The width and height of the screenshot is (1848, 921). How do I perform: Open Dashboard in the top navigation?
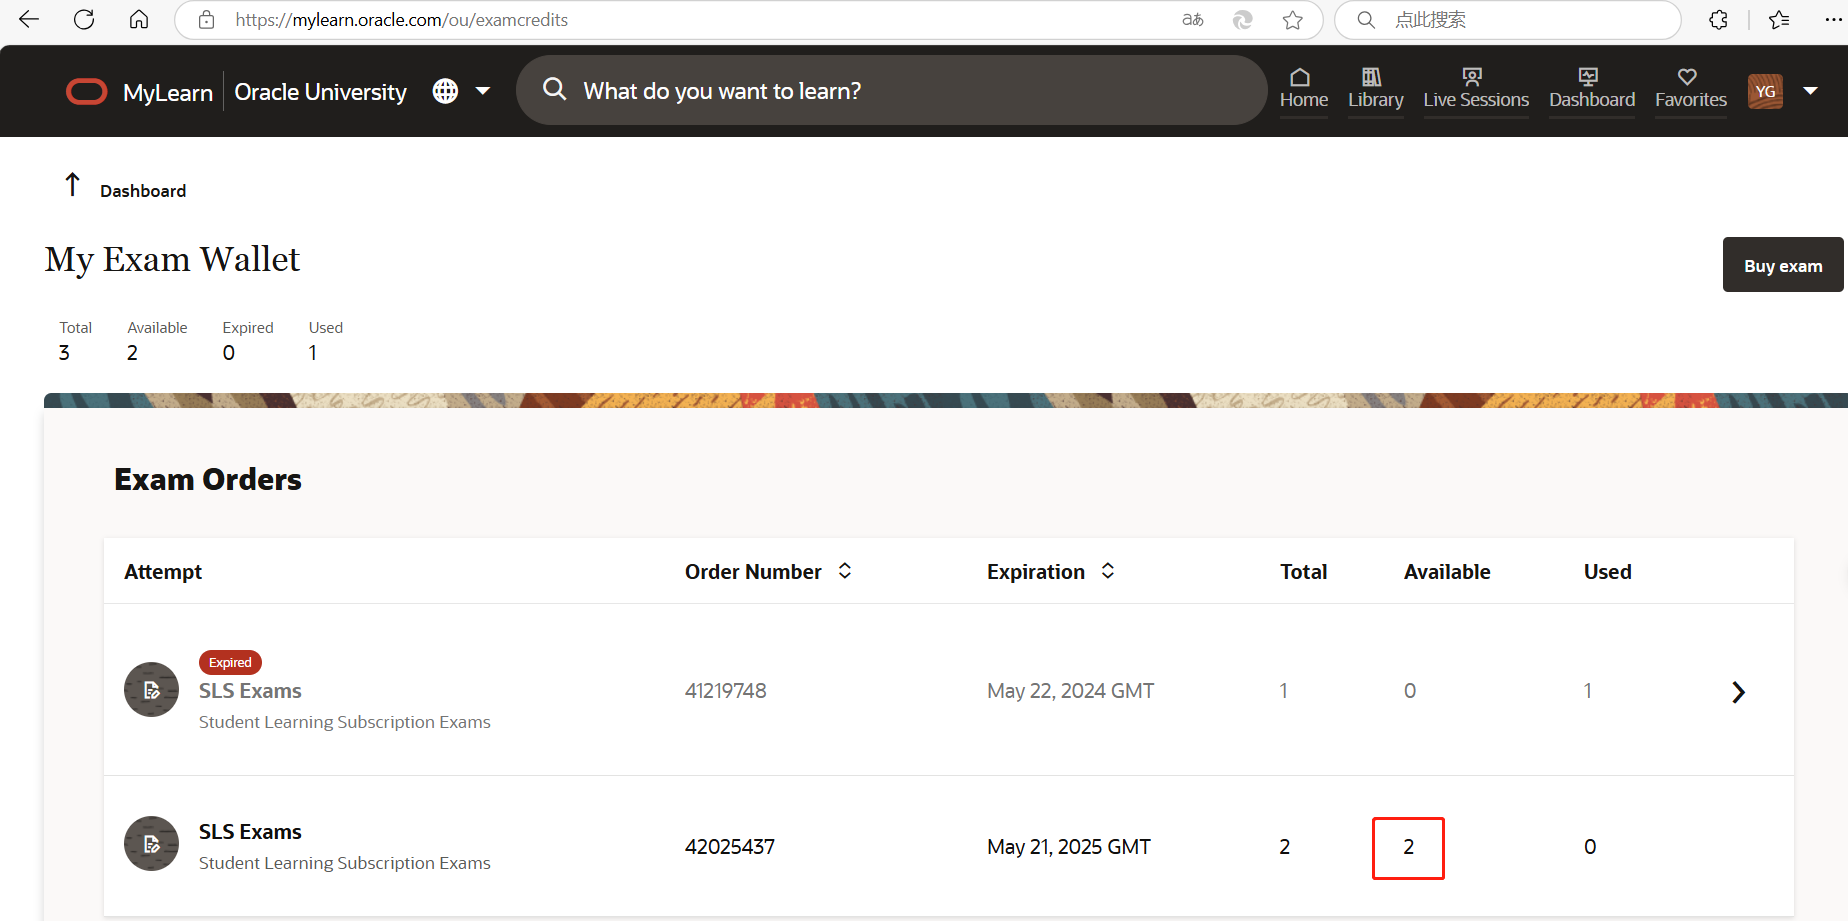(1592, 89)
